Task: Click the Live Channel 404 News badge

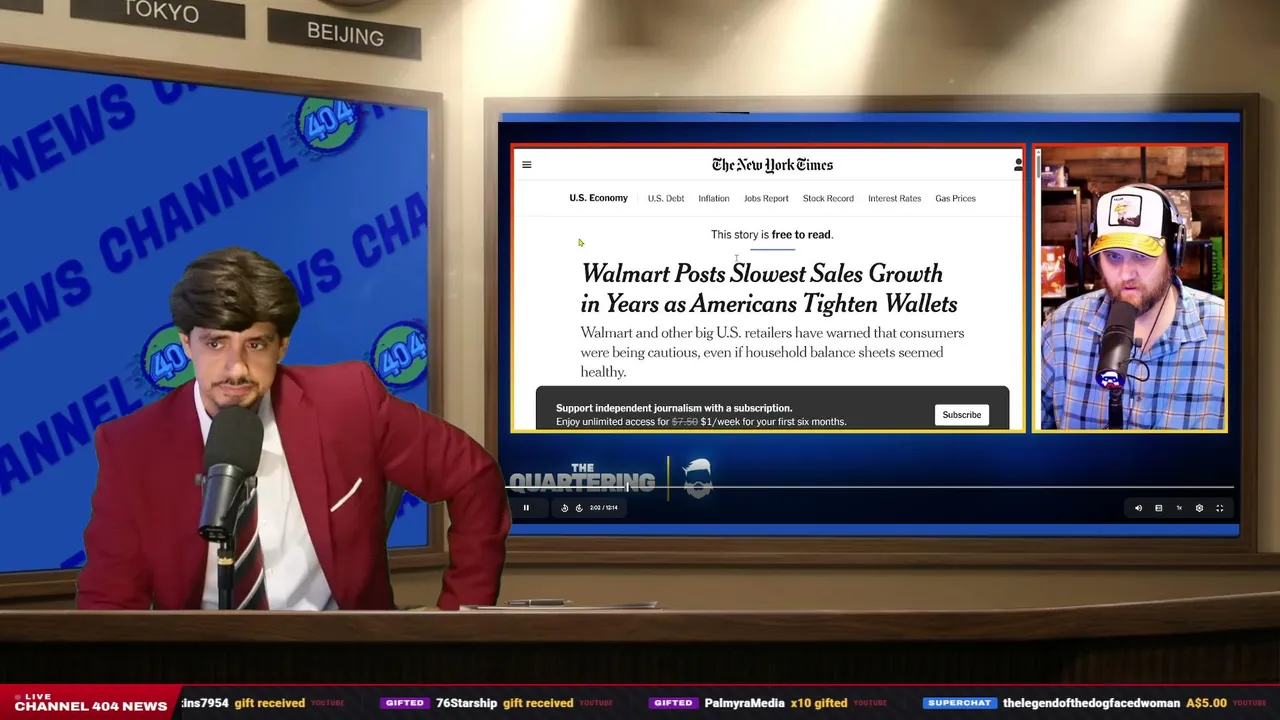Action: click(x=90, y=703)
